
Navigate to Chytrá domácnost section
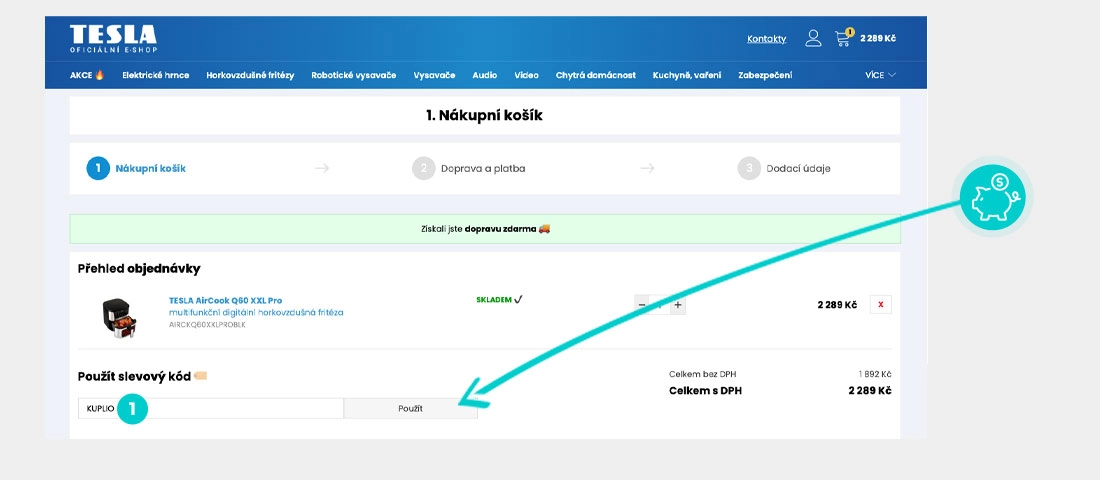(595, 75)
